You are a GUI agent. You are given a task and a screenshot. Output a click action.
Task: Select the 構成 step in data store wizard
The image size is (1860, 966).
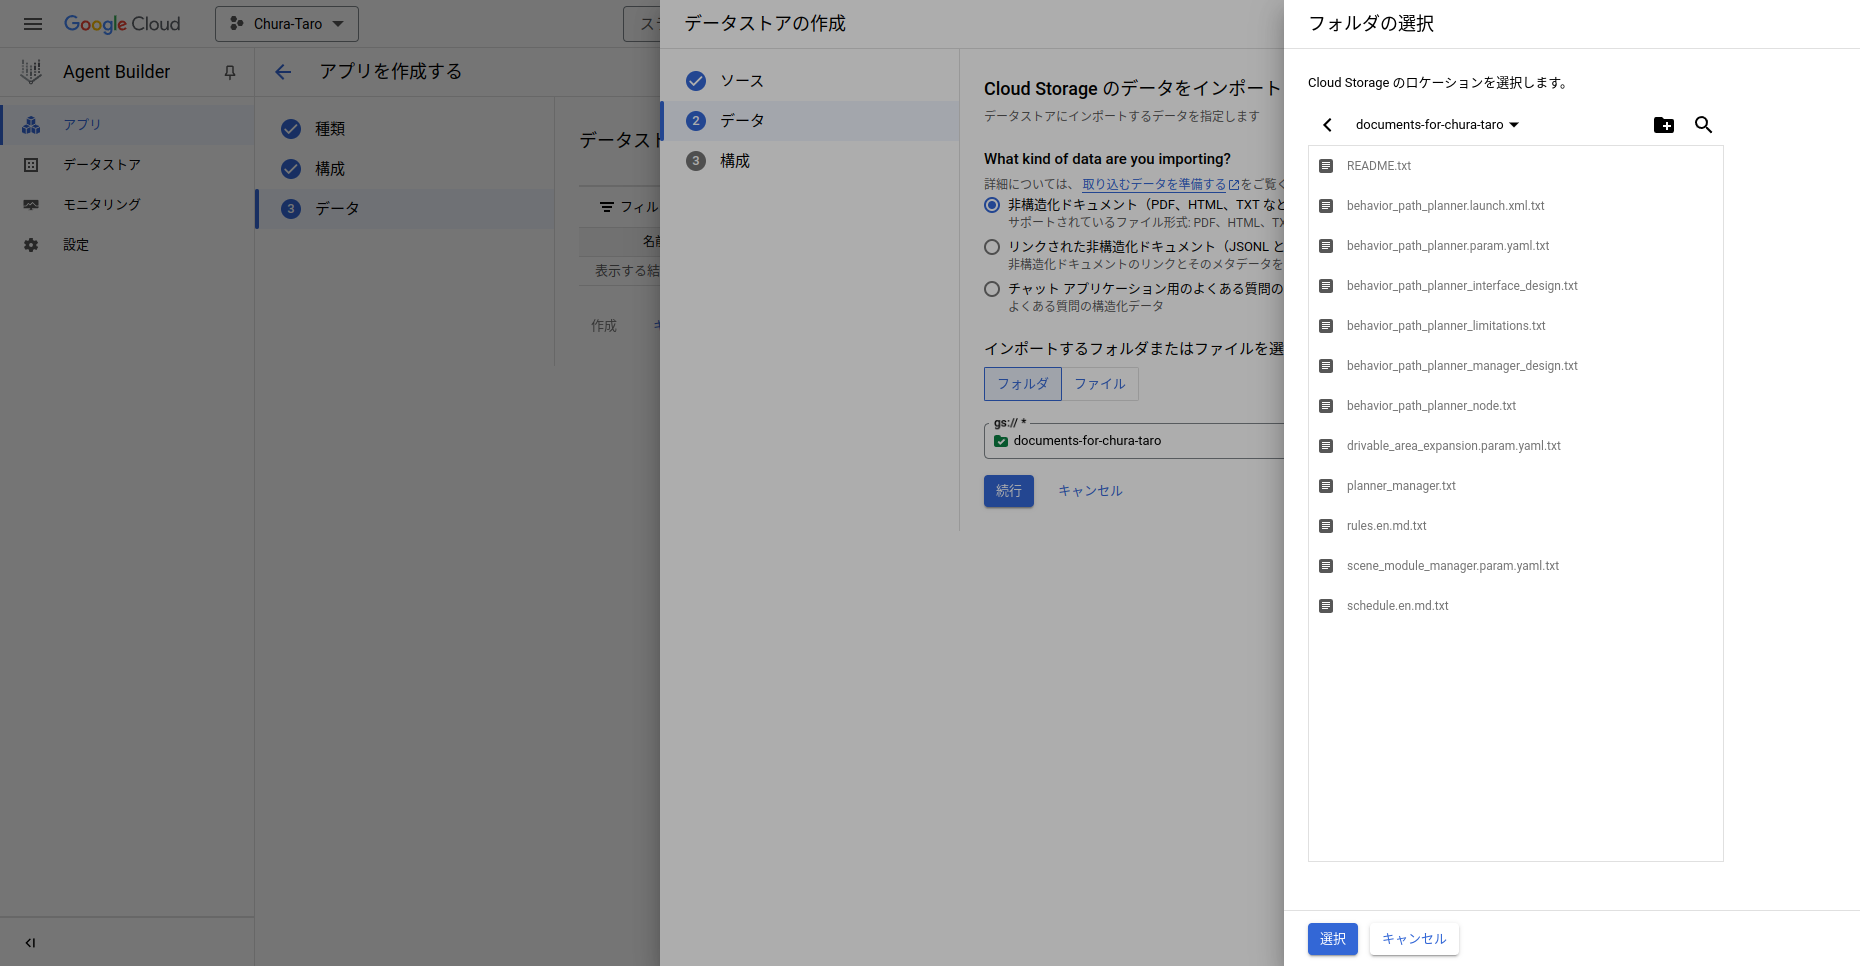click(810, 161)
